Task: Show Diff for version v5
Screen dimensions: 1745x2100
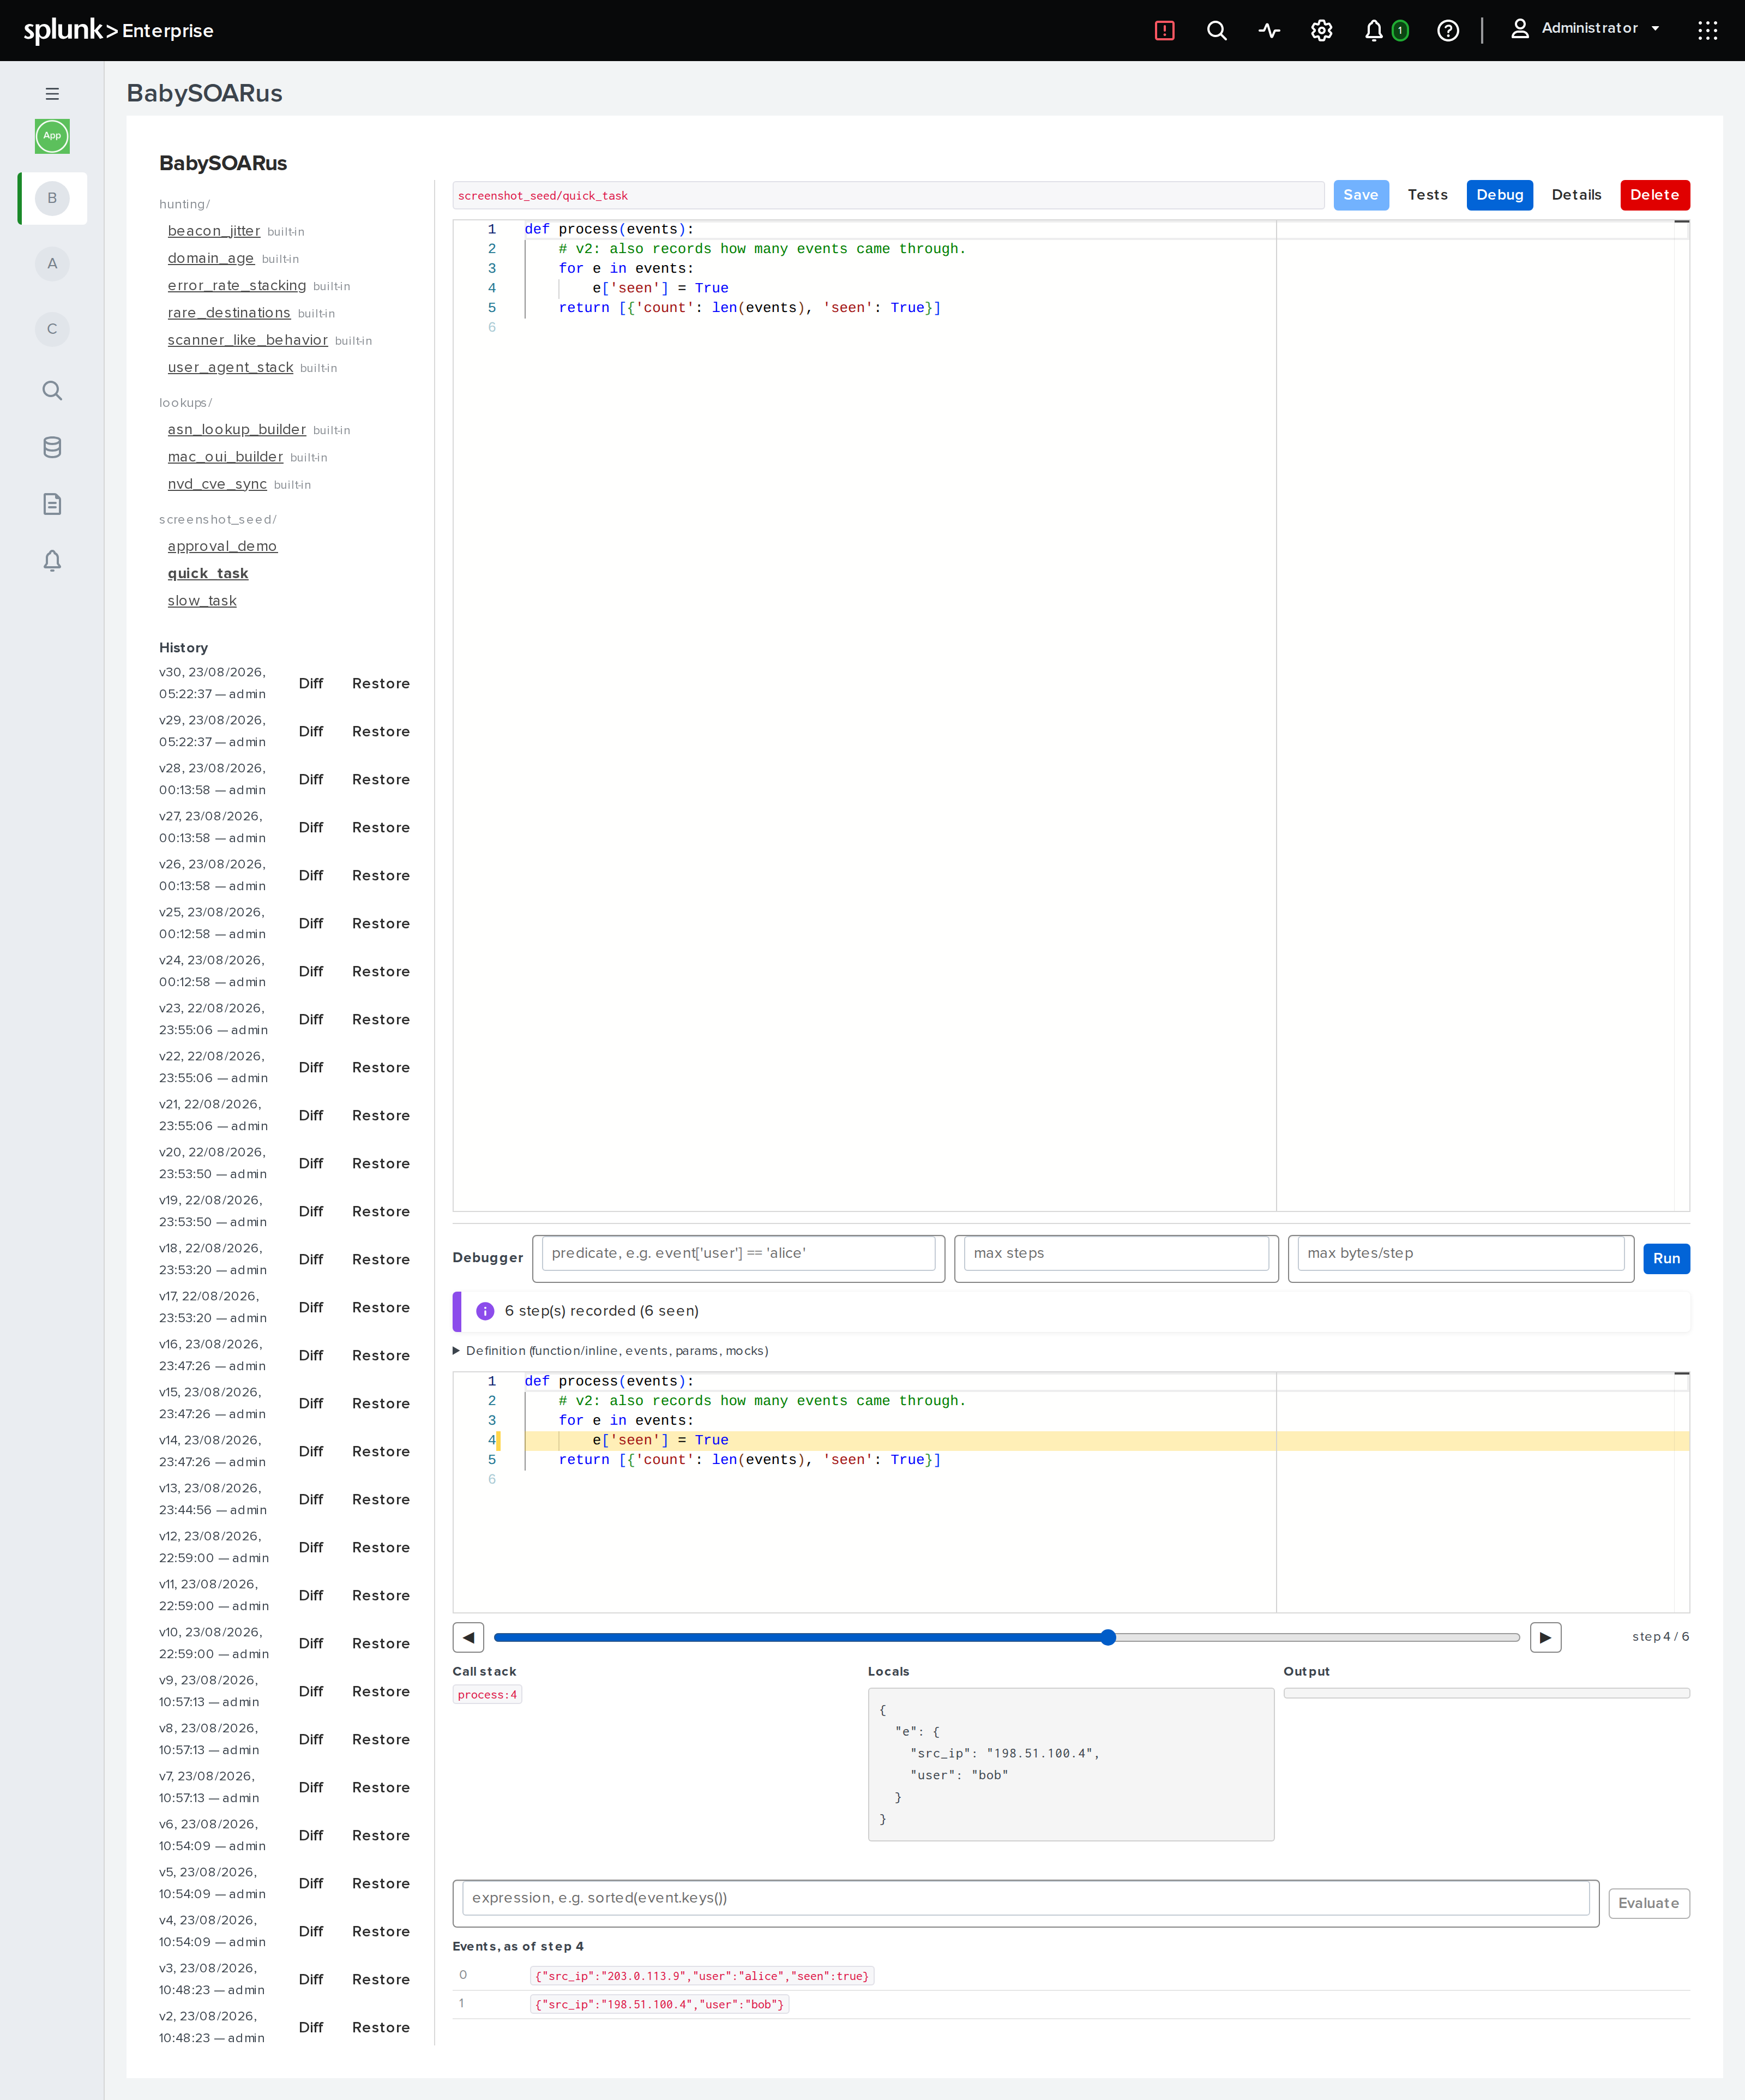Action: (x=311, y=1883)
